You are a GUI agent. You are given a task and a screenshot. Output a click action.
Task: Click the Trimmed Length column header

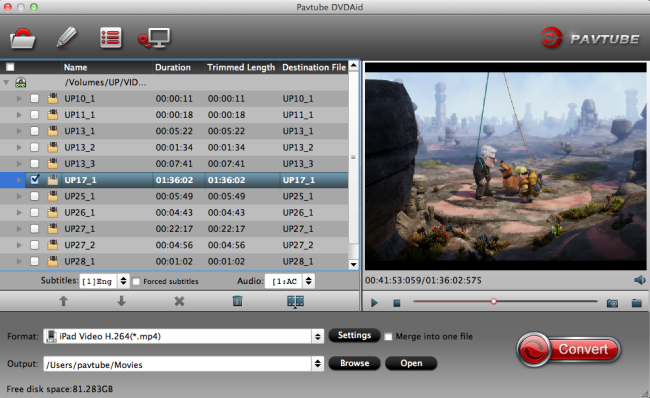[x=242, y=67]
